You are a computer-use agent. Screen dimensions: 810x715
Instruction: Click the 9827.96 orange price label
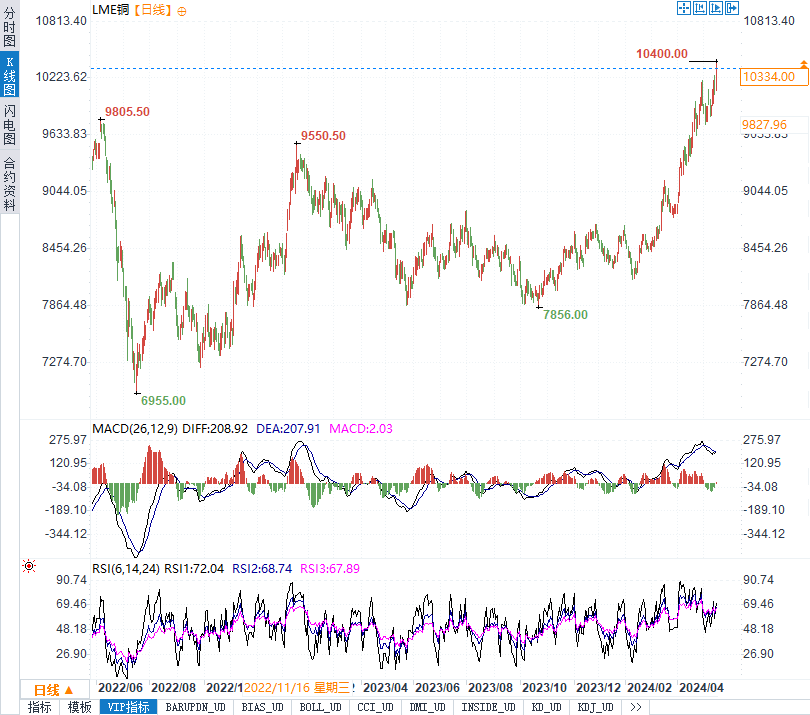(764, 125)
